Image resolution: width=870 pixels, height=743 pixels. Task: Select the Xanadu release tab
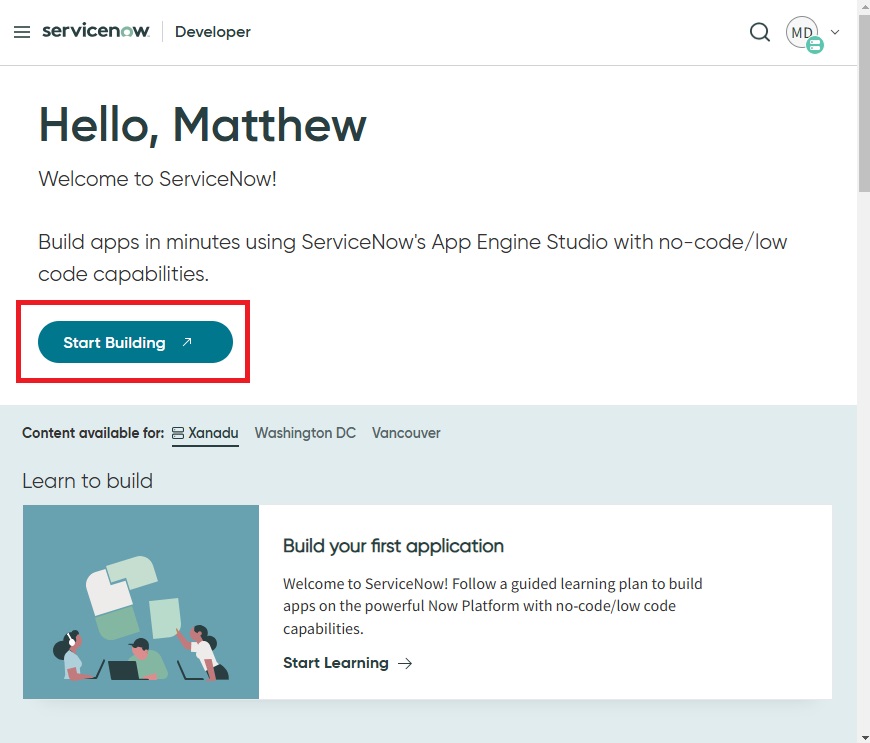click(x=214, y=433)
